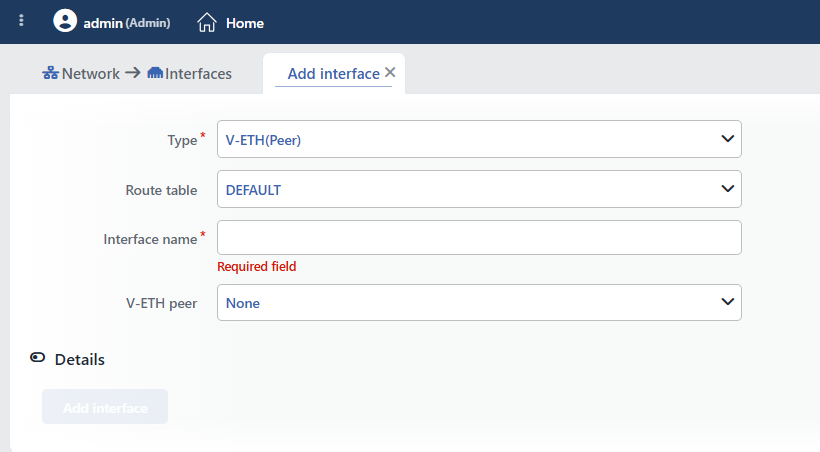This screenshot has width=820, height=452.
Task: Click the Required field error message
Action: pyautogui.click(x=257, y=266)
